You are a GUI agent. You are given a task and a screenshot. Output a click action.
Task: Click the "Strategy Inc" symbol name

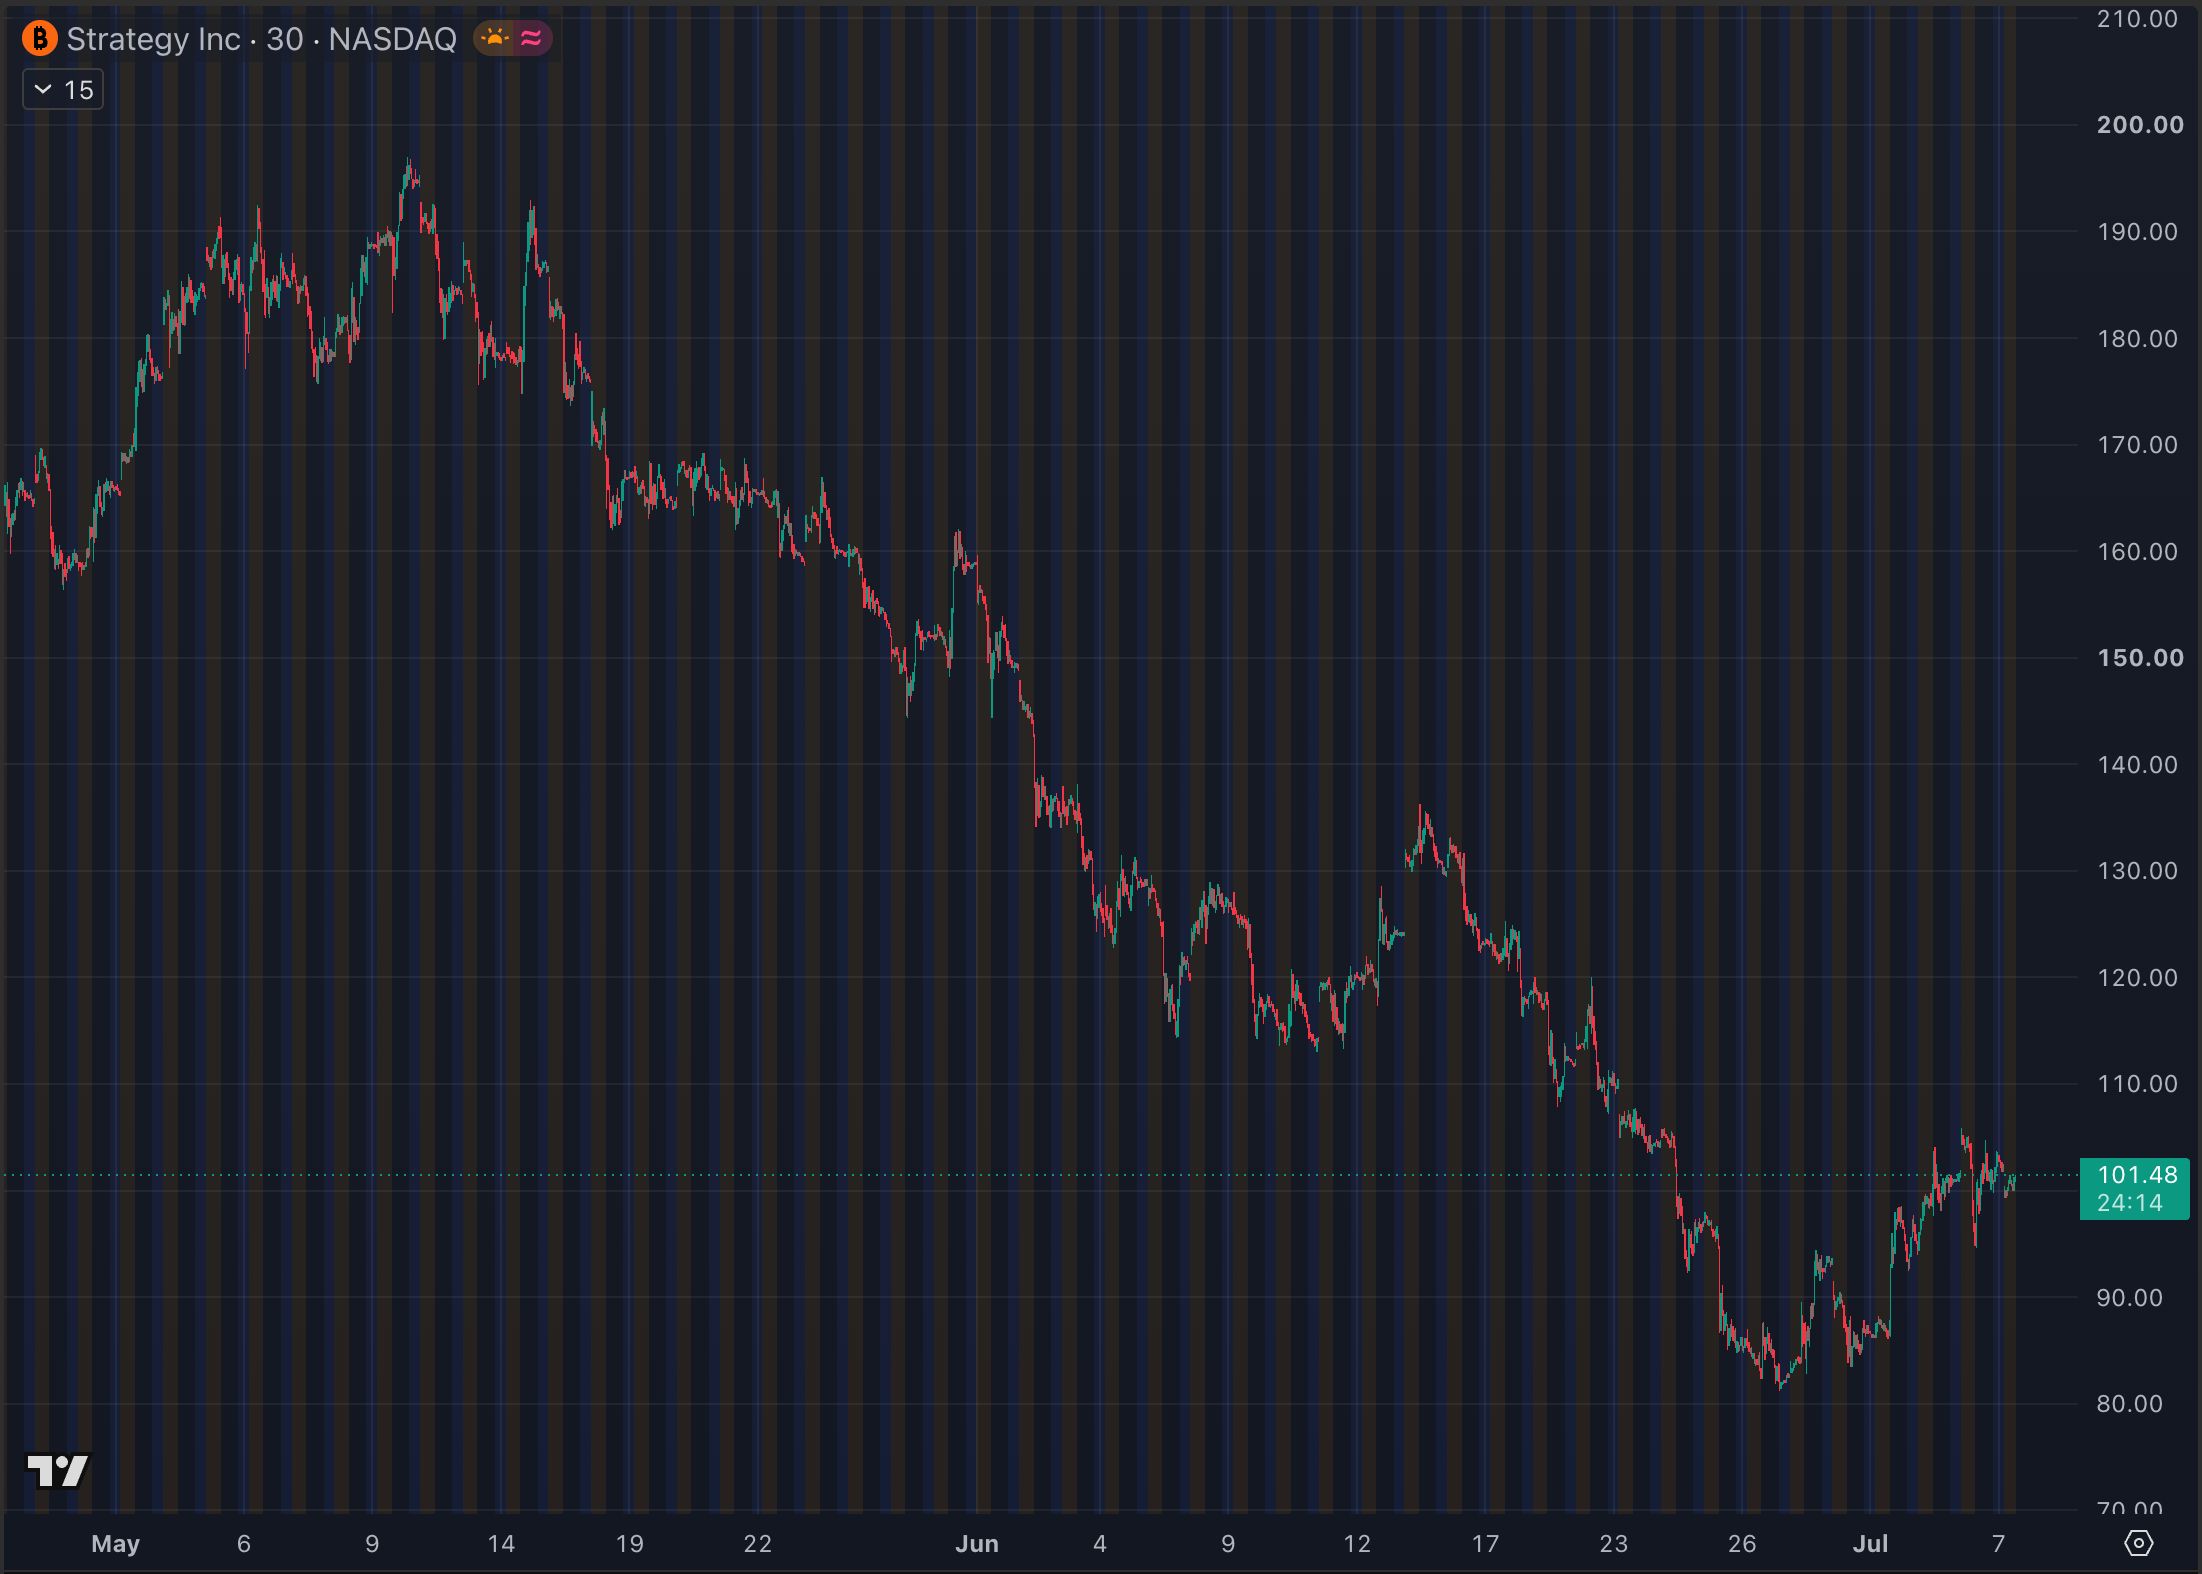pyautogui.click(x=153, y=39)
